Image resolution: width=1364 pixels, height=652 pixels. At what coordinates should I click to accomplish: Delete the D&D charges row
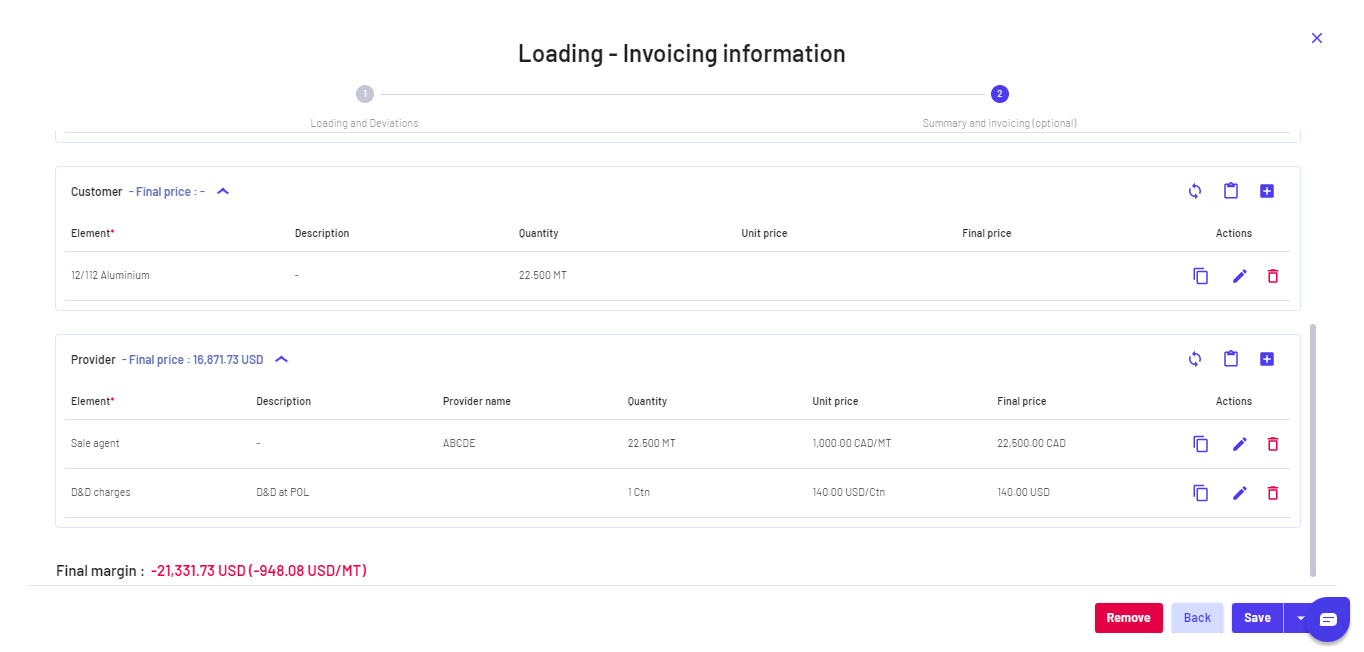pos(1273,493)
